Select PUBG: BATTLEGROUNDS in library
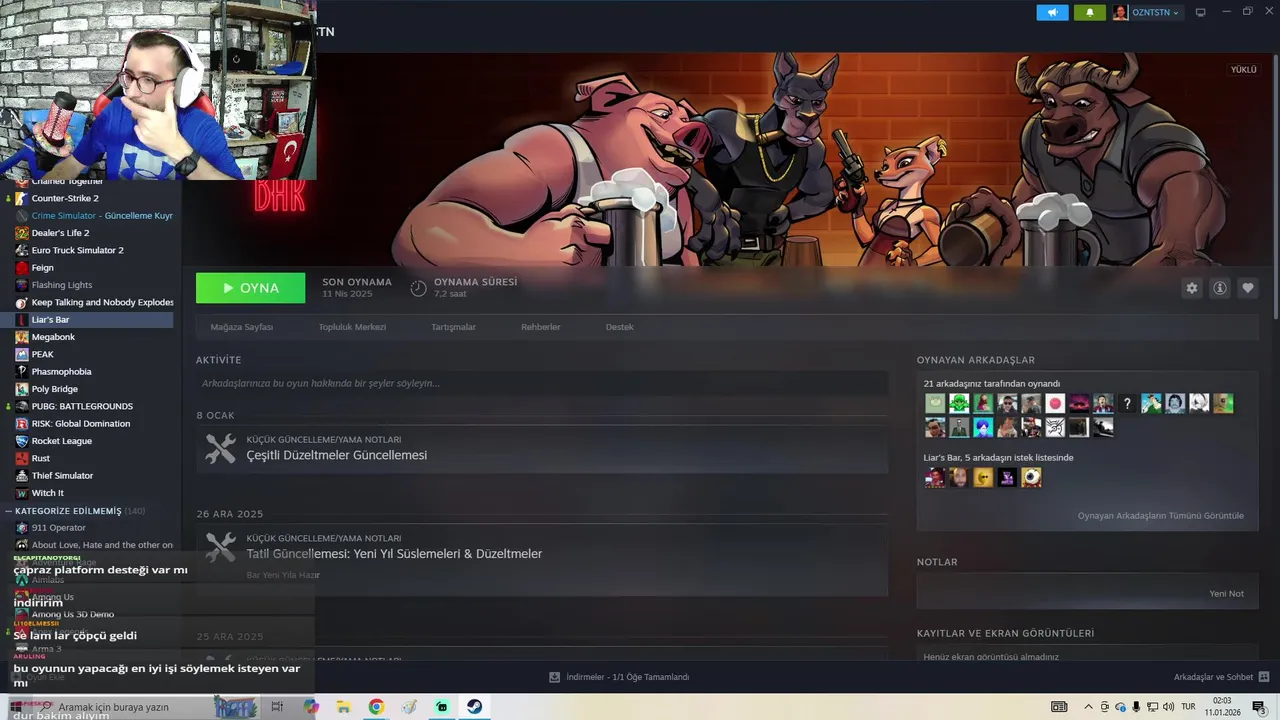Screen dimensions: 1280x720 82,406
